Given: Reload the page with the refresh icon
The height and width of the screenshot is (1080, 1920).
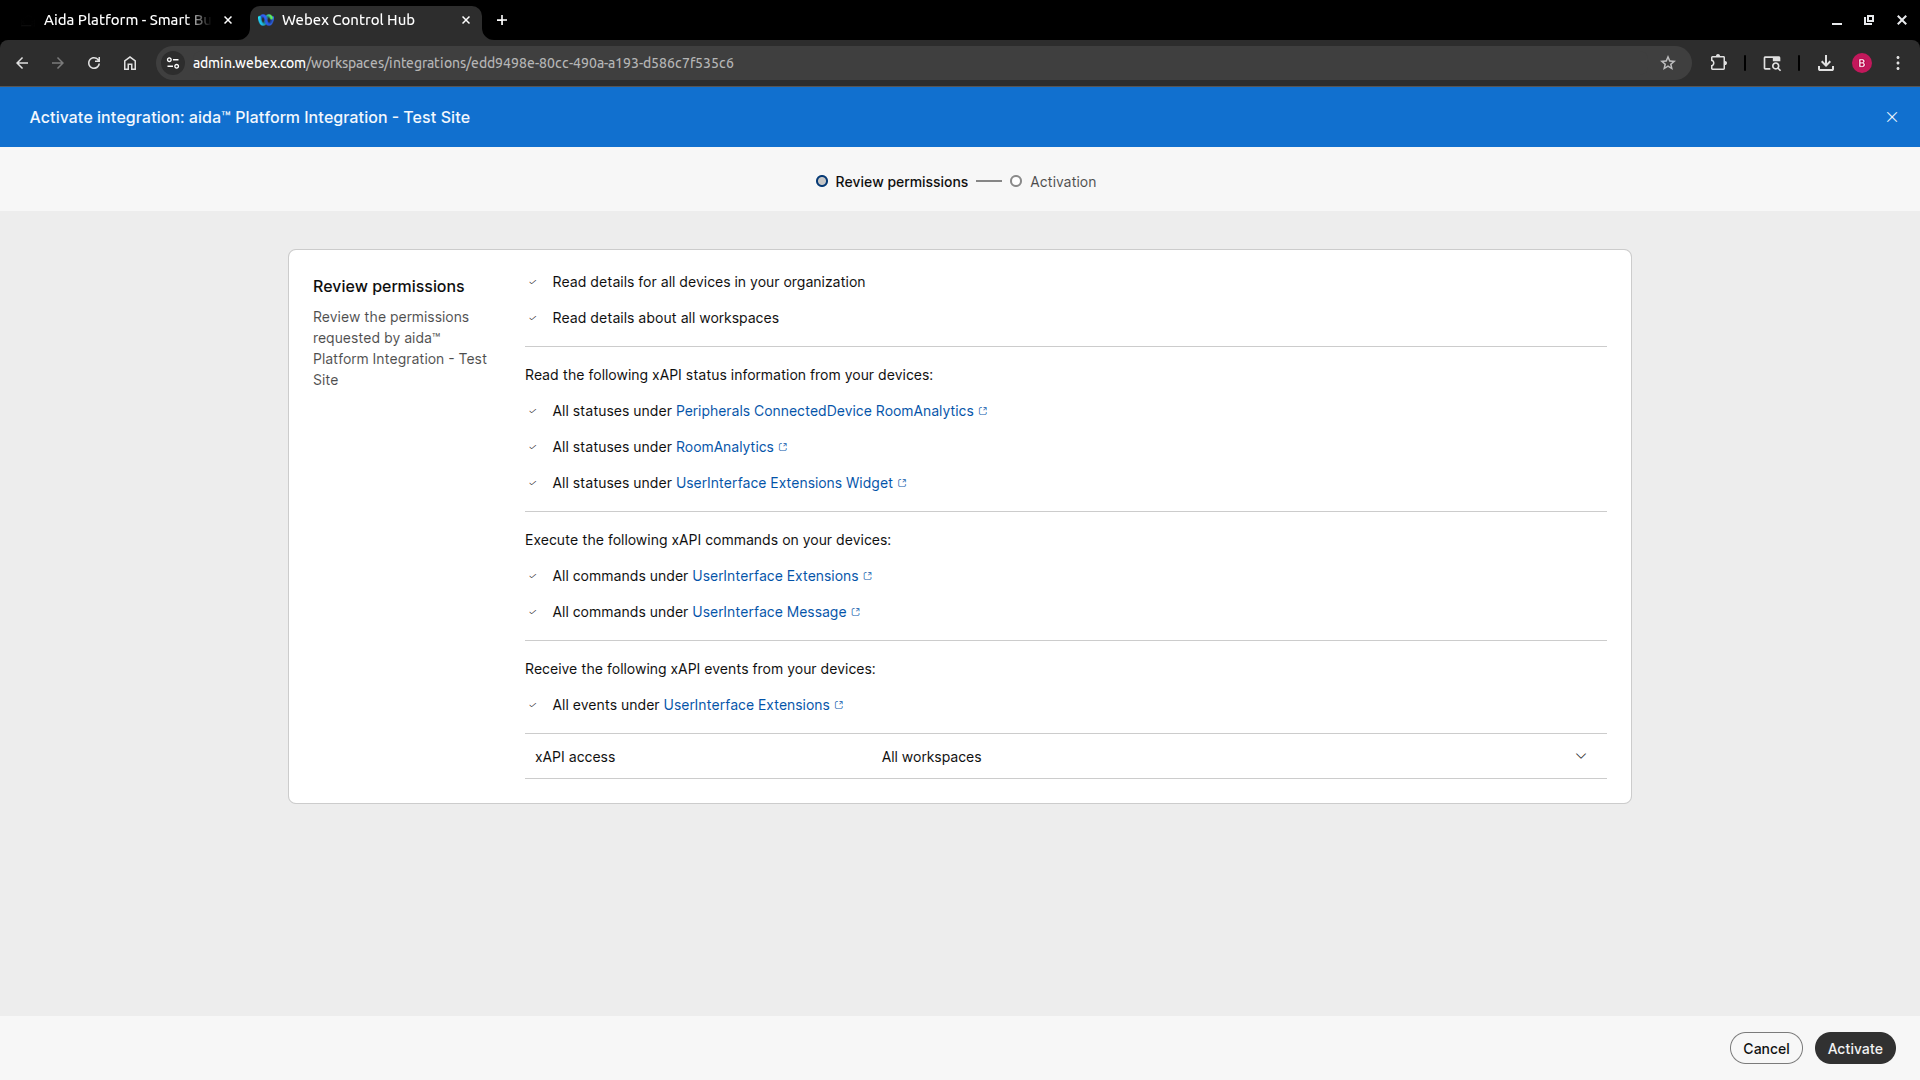Looking at the screenshot, I should (94, 63).
